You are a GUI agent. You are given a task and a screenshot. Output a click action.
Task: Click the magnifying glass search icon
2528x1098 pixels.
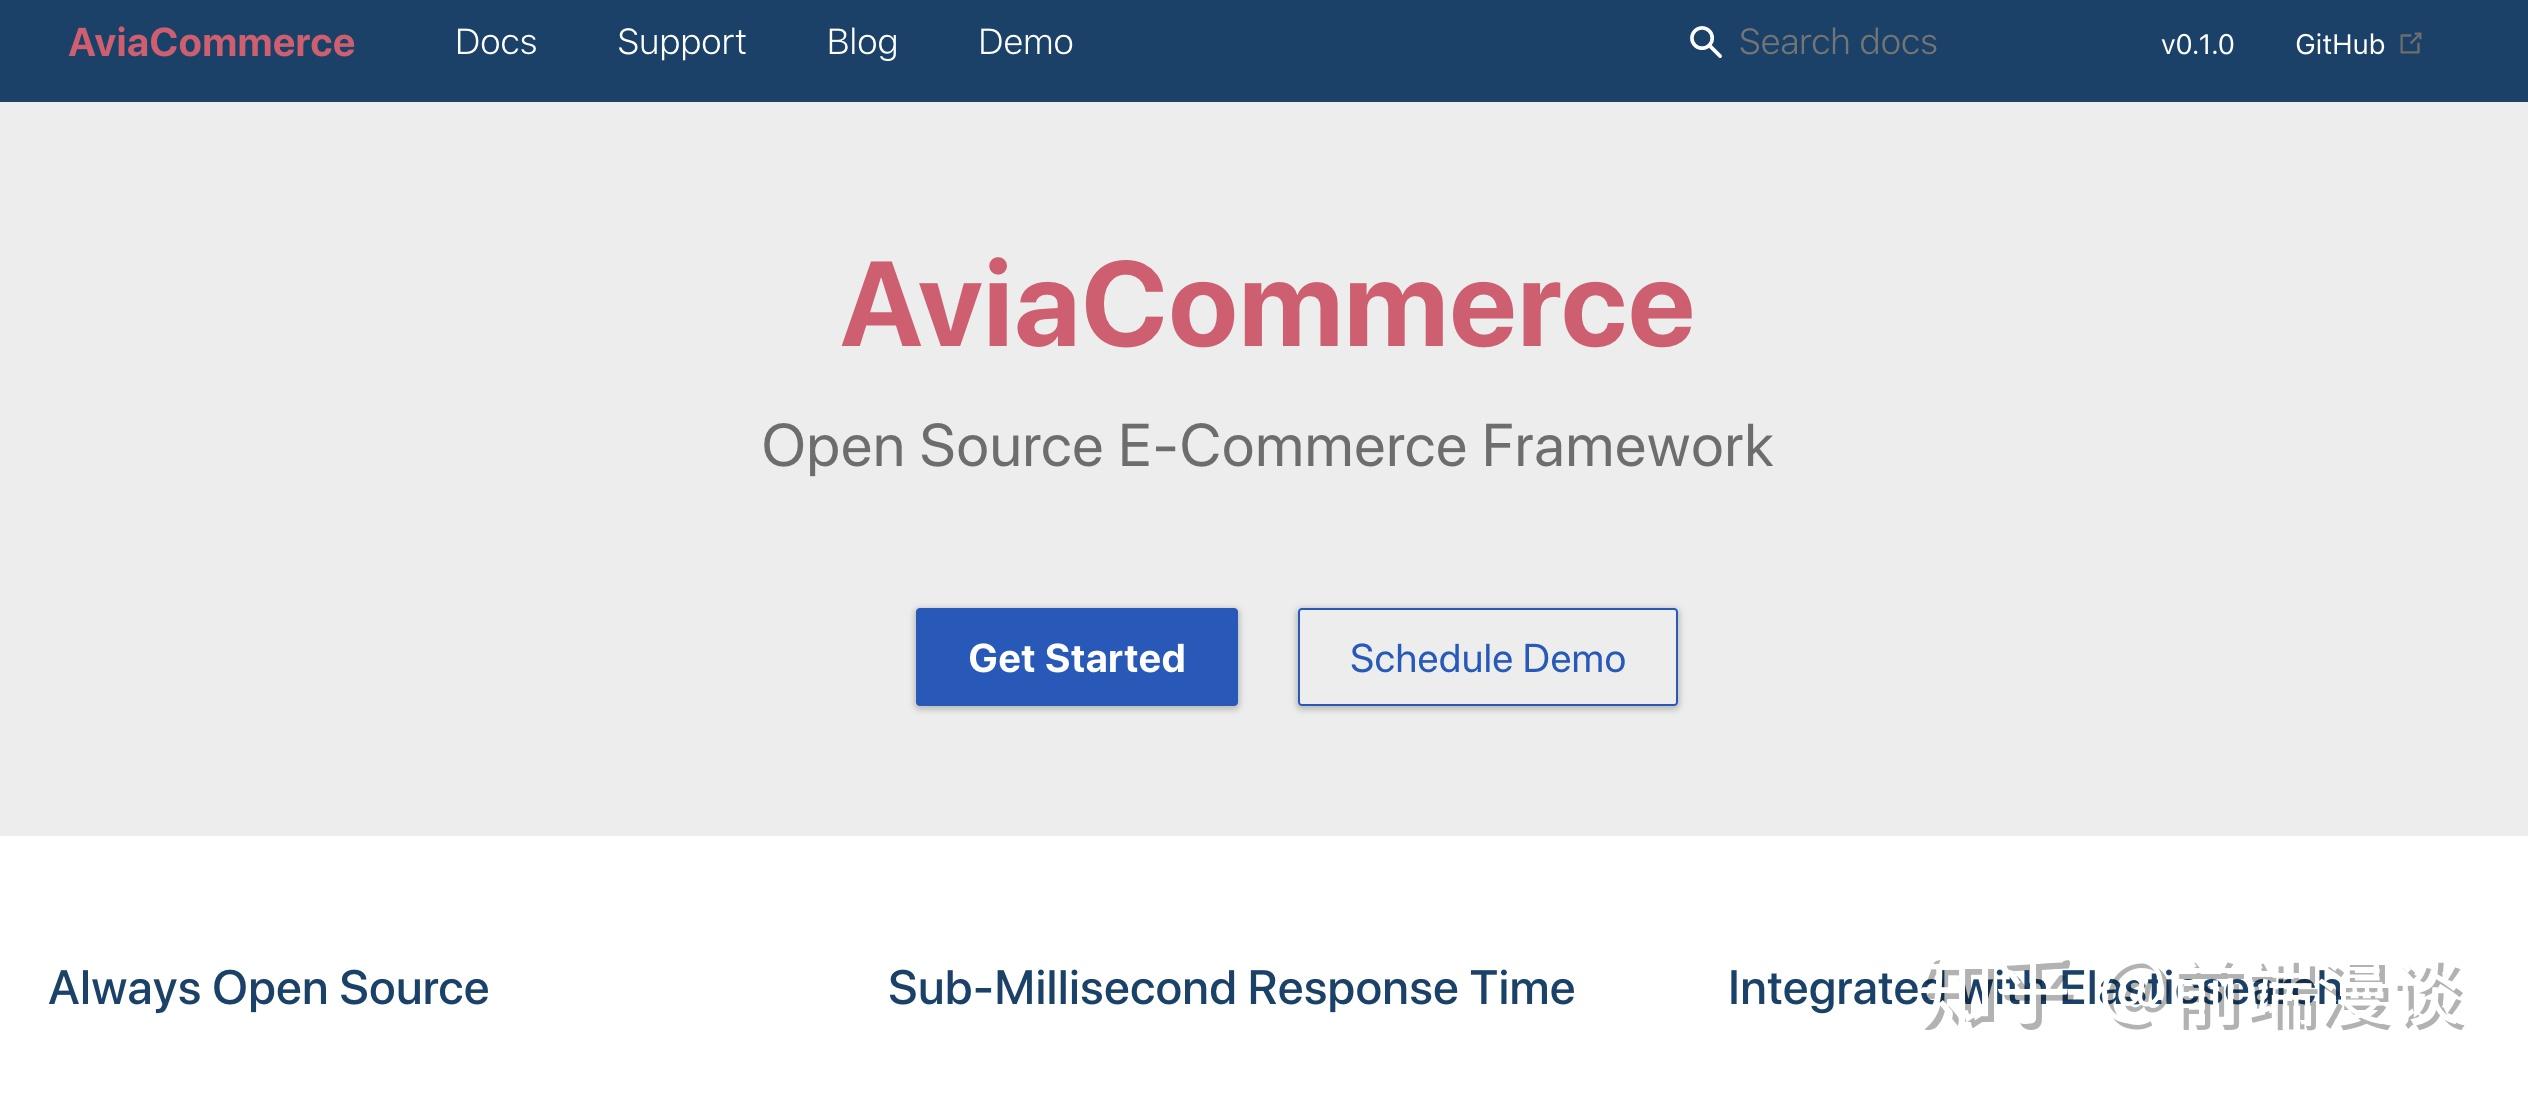pos(1705,43)
